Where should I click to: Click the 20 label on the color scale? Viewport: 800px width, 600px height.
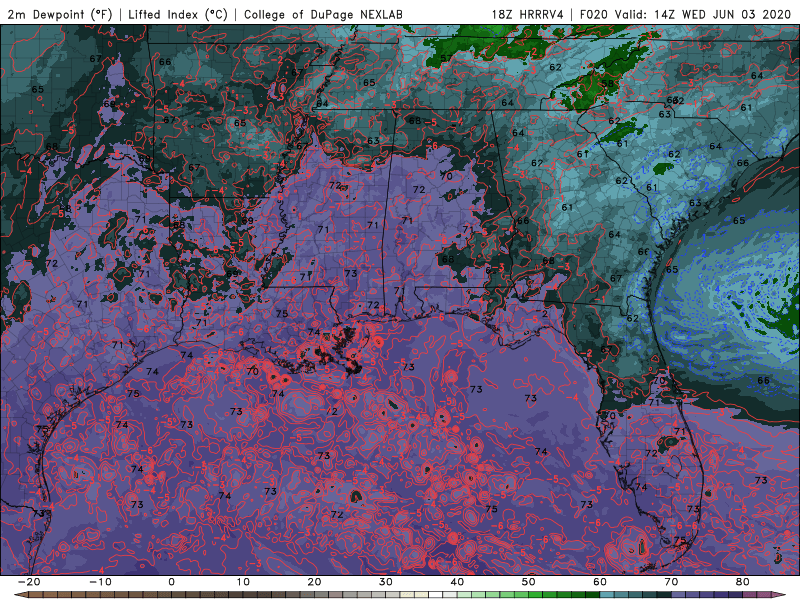[314, 582]
